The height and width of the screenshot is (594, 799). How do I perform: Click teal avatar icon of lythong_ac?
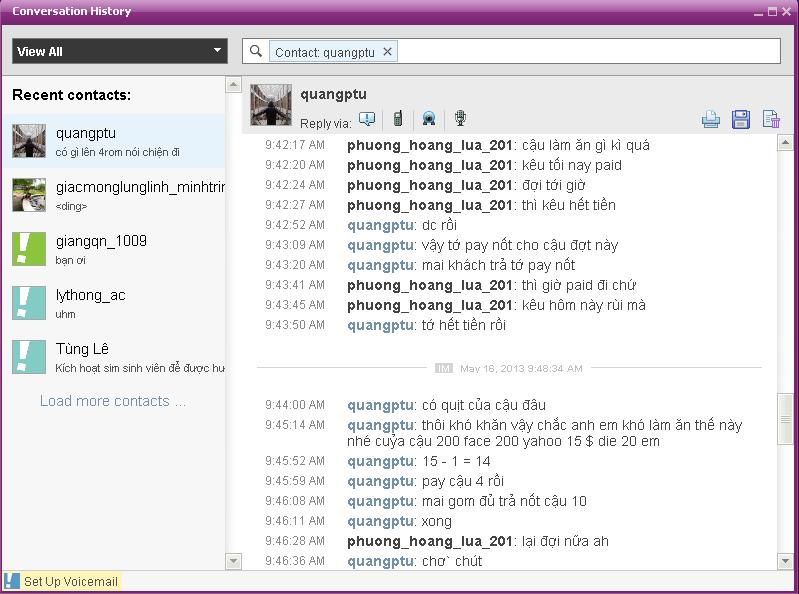[29, 303]
